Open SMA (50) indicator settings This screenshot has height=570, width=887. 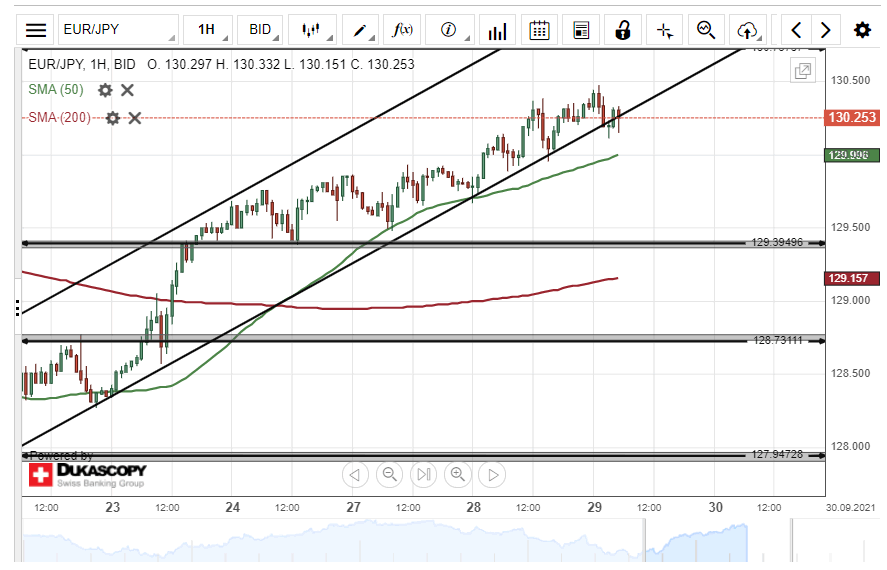(105, 90)
